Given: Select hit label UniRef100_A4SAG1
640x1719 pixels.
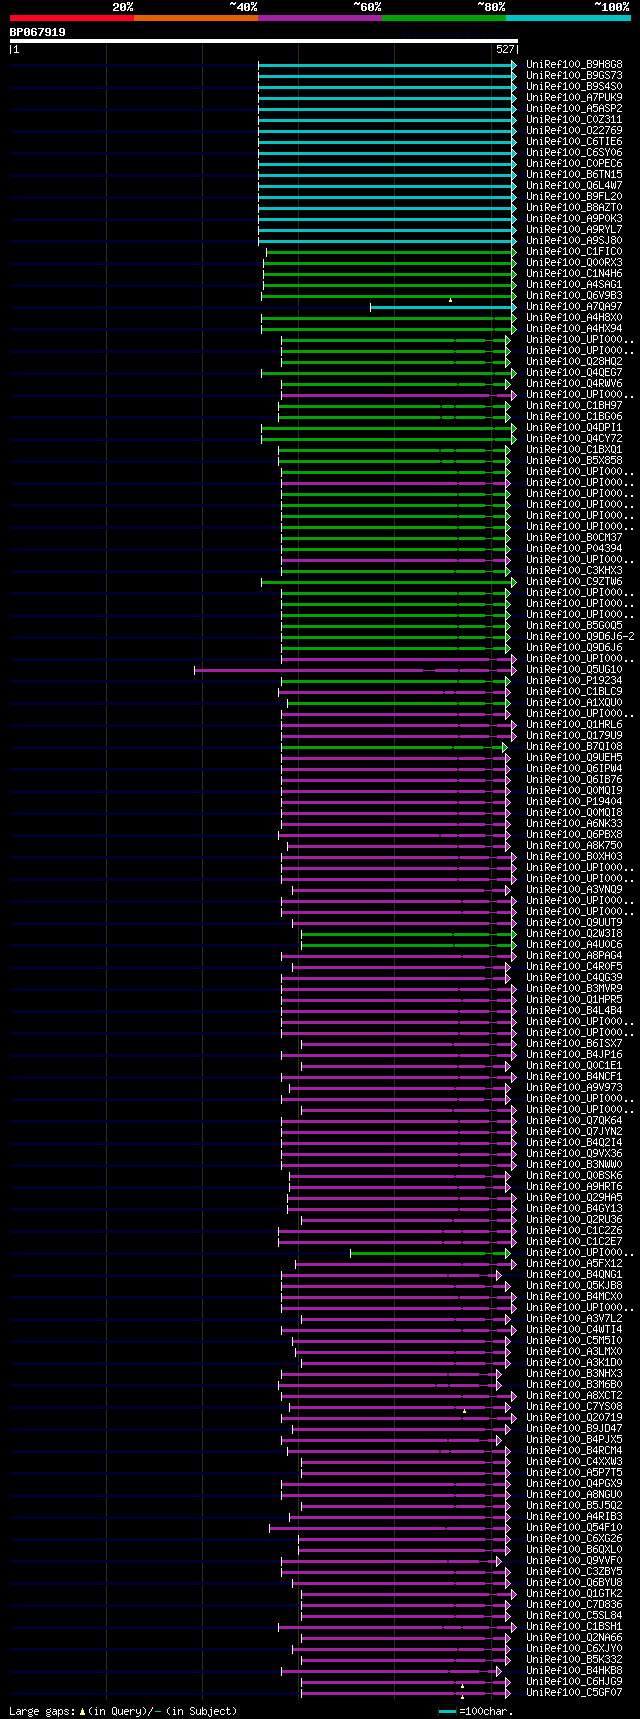Looking at the screenshot, I should 574,284.
